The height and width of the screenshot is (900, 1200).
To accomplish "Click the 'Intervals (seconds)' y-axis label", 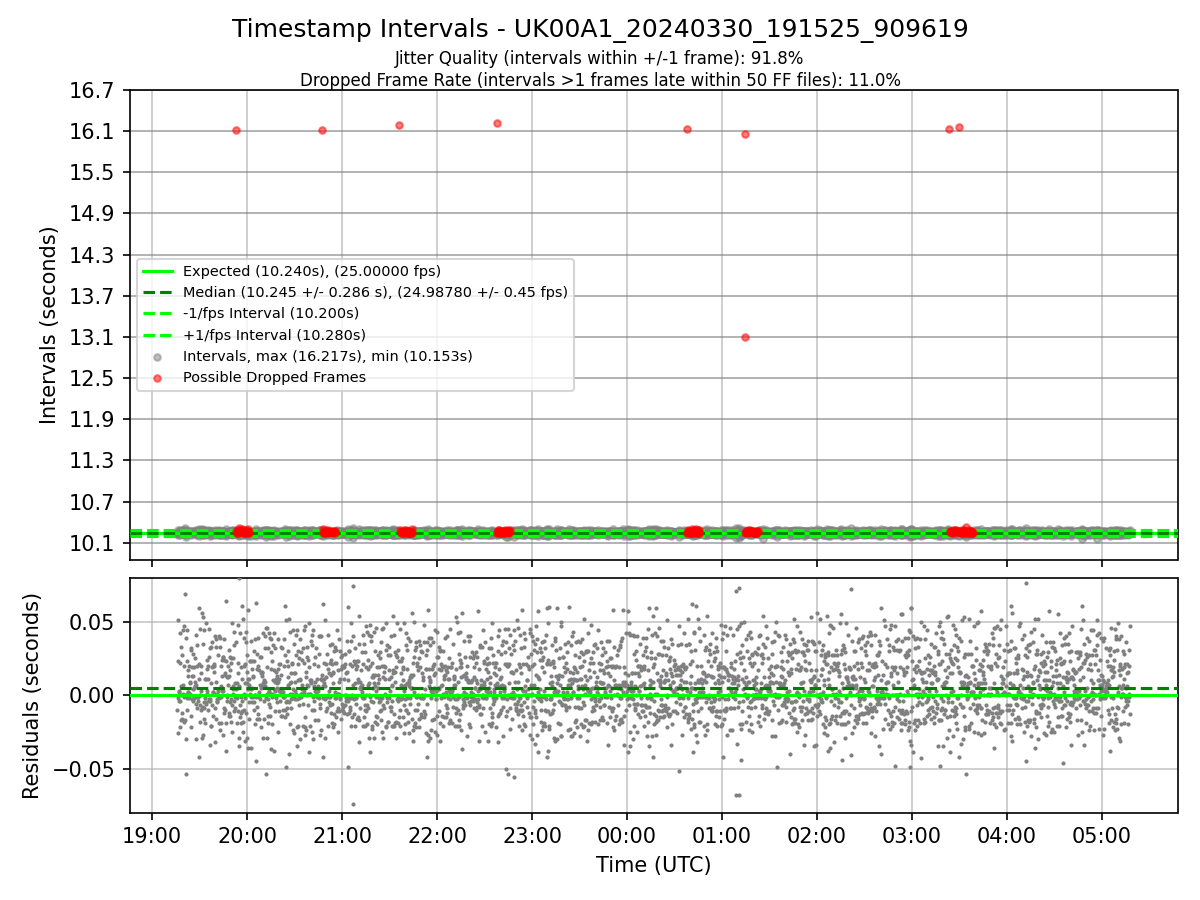I will click(x=49, y=325).
